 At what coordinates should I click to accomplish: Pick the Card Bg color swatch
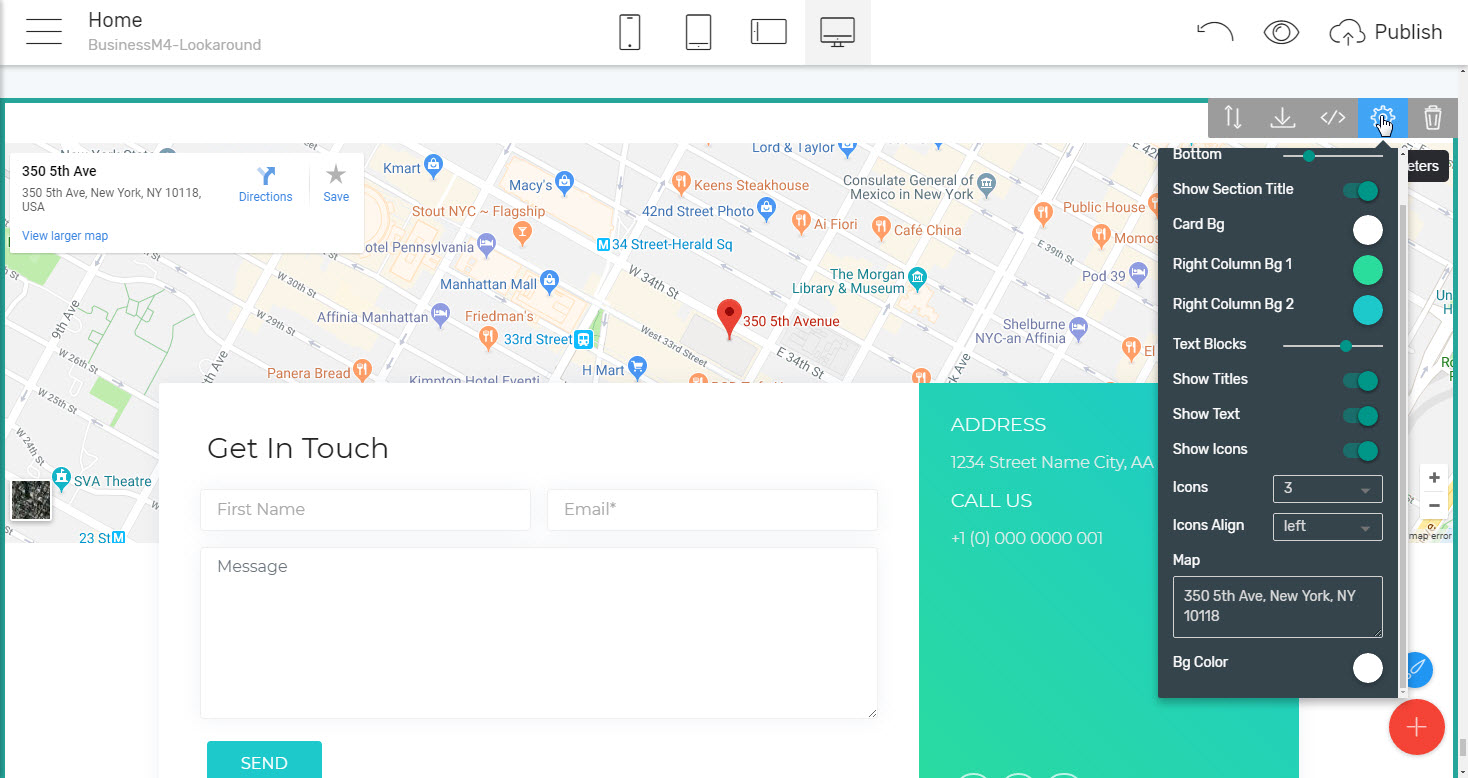(1367, 230)
